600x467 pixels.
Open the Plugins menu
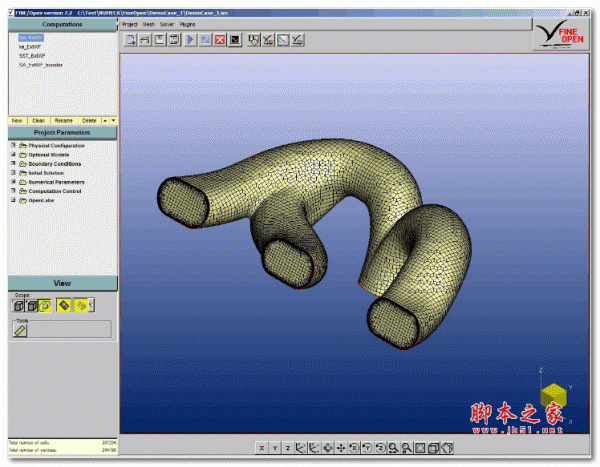click(x=187, y=24)
